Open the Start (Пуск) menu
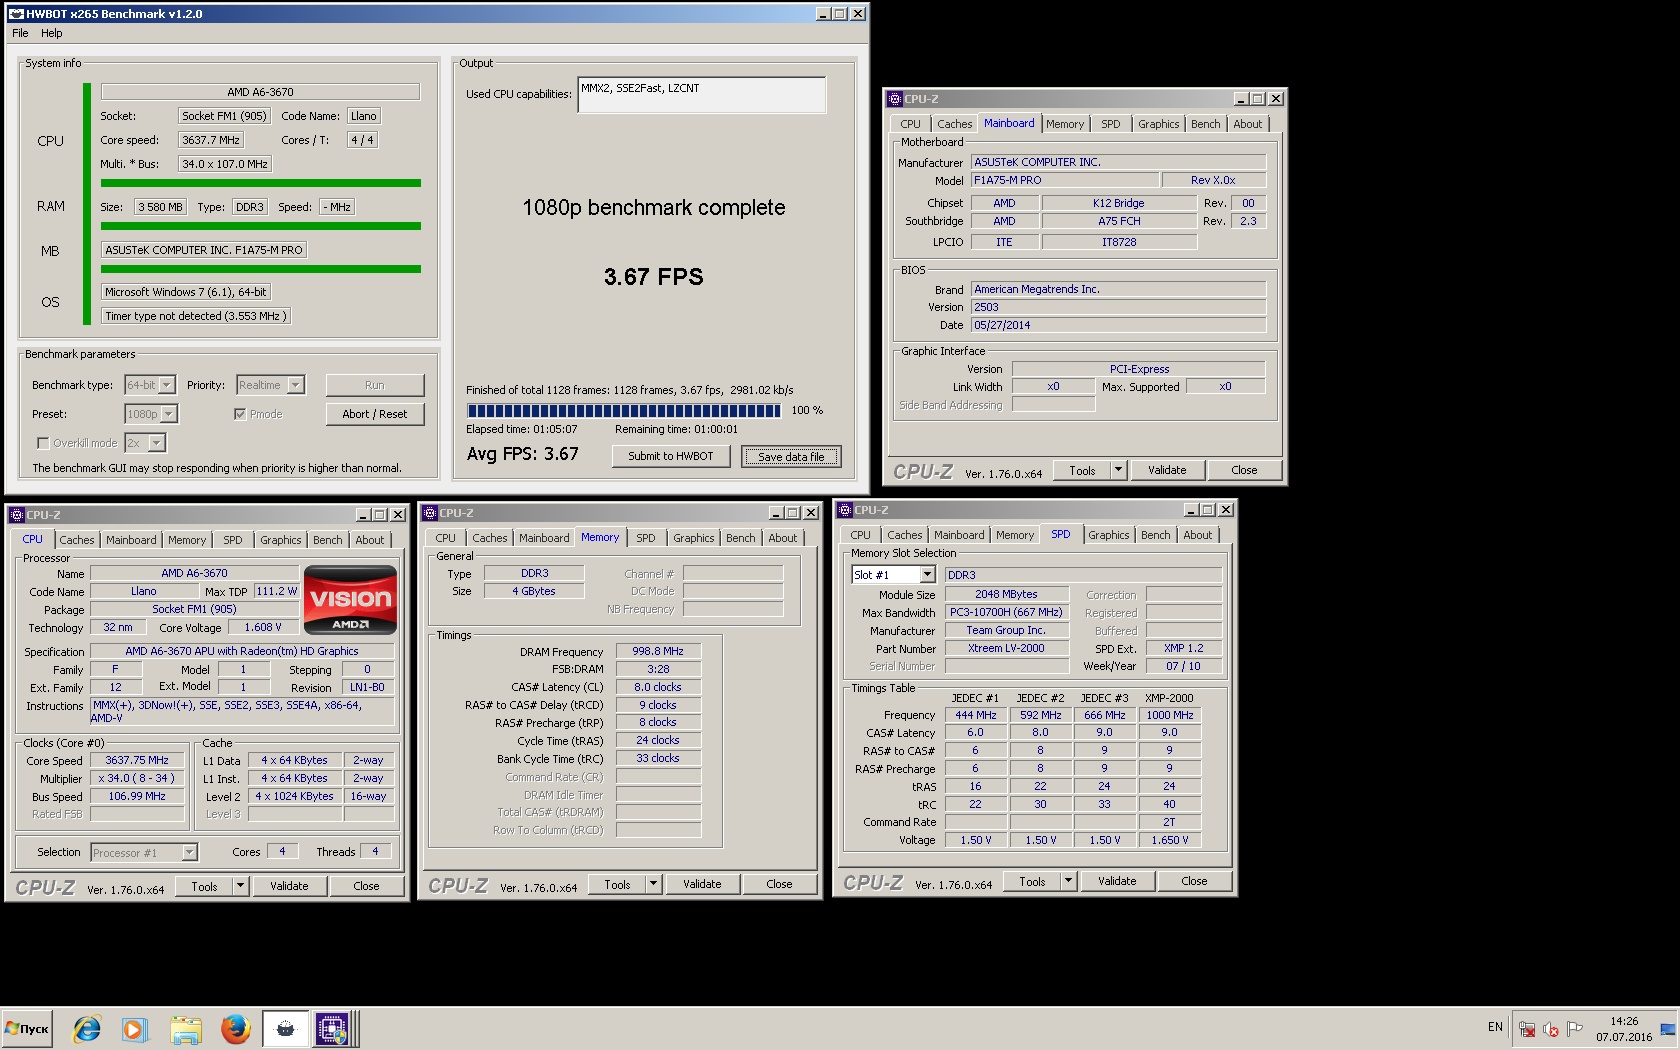Screen dimensions: 1680x1050 click(27, 1028)
